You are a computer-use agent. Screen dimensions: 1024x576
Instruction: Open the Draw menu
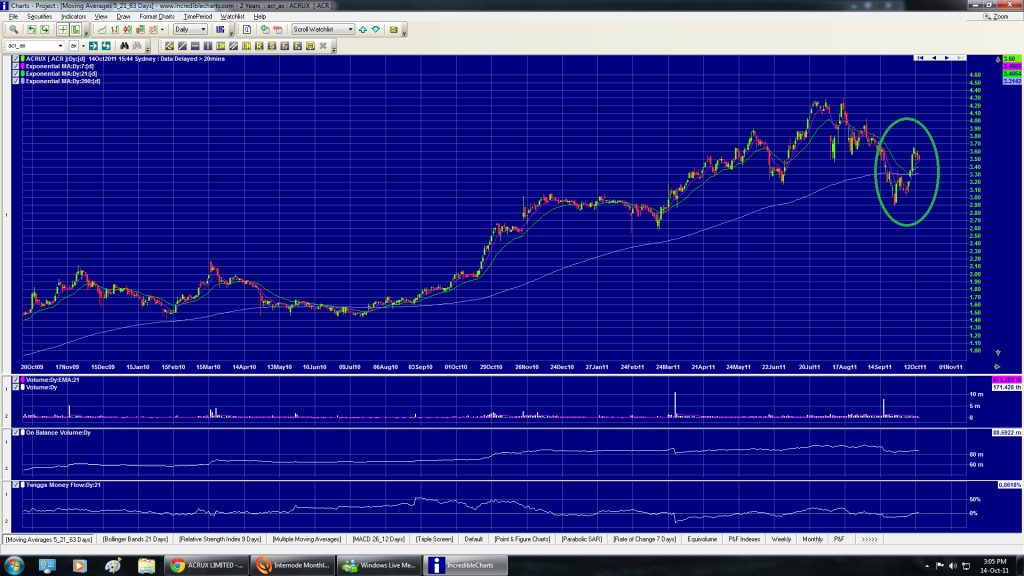click(x=123, y=16)
